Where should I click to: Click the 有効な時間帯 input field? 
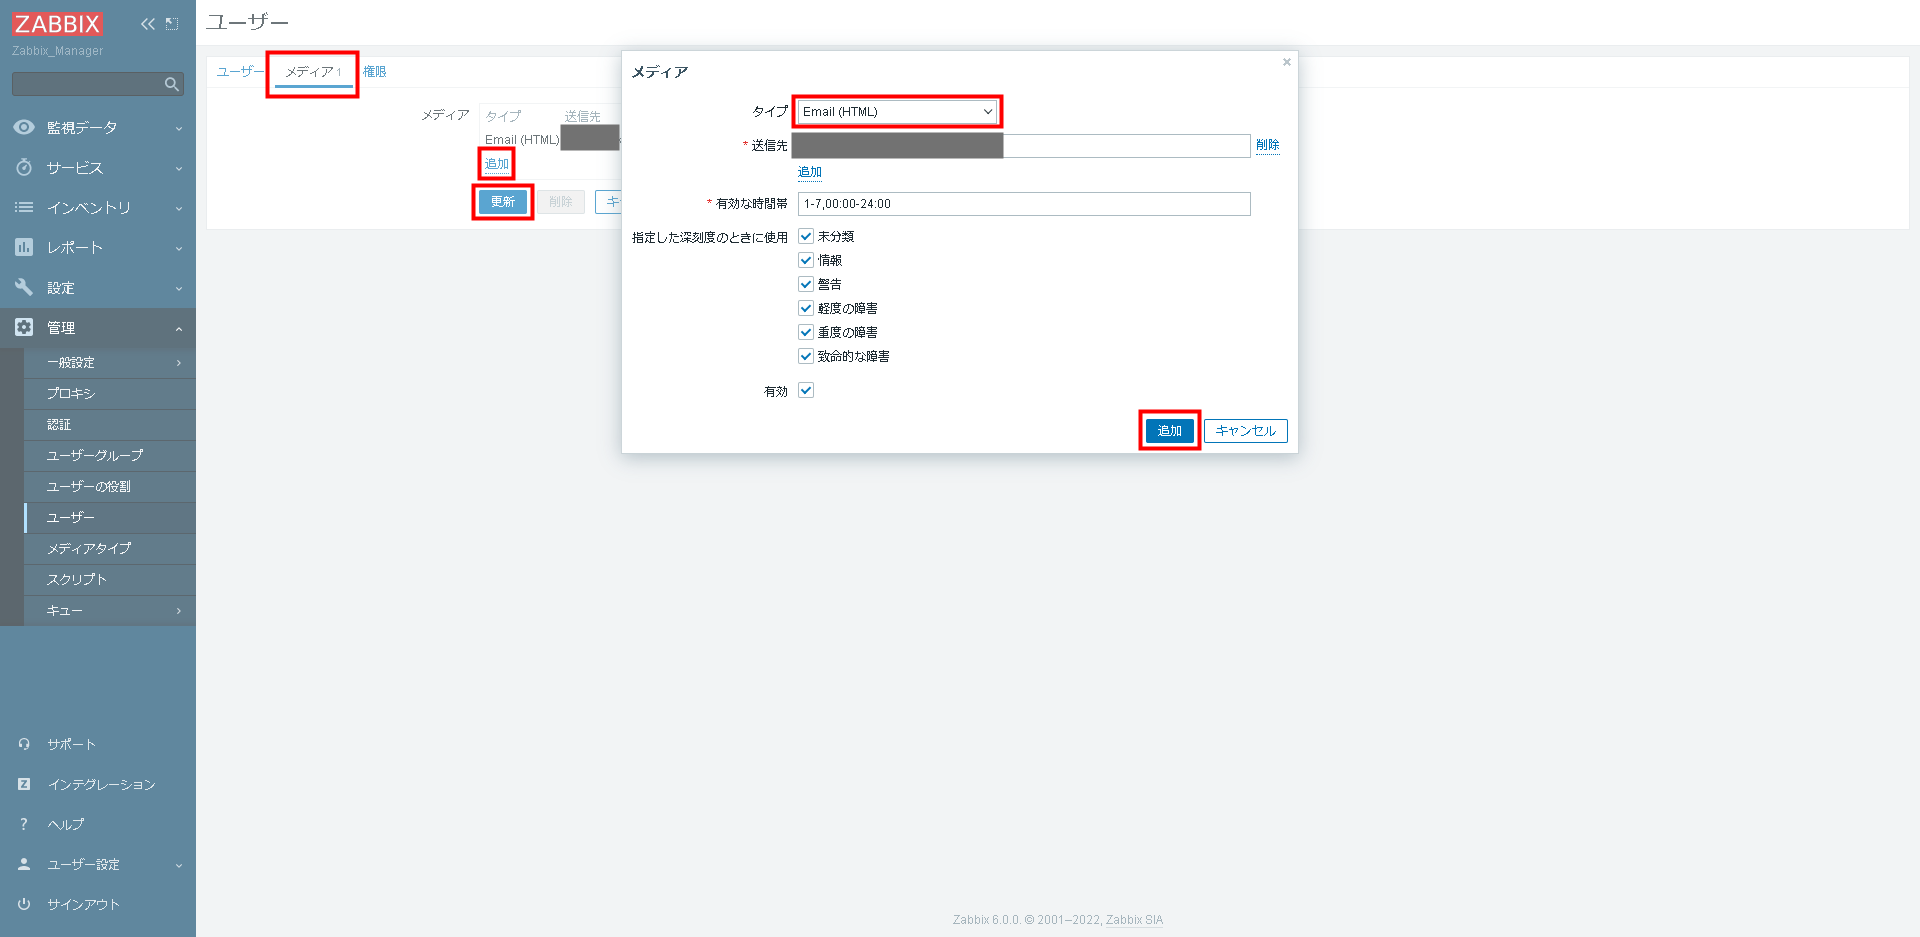pyautogui.click(x=1024, y=204)
